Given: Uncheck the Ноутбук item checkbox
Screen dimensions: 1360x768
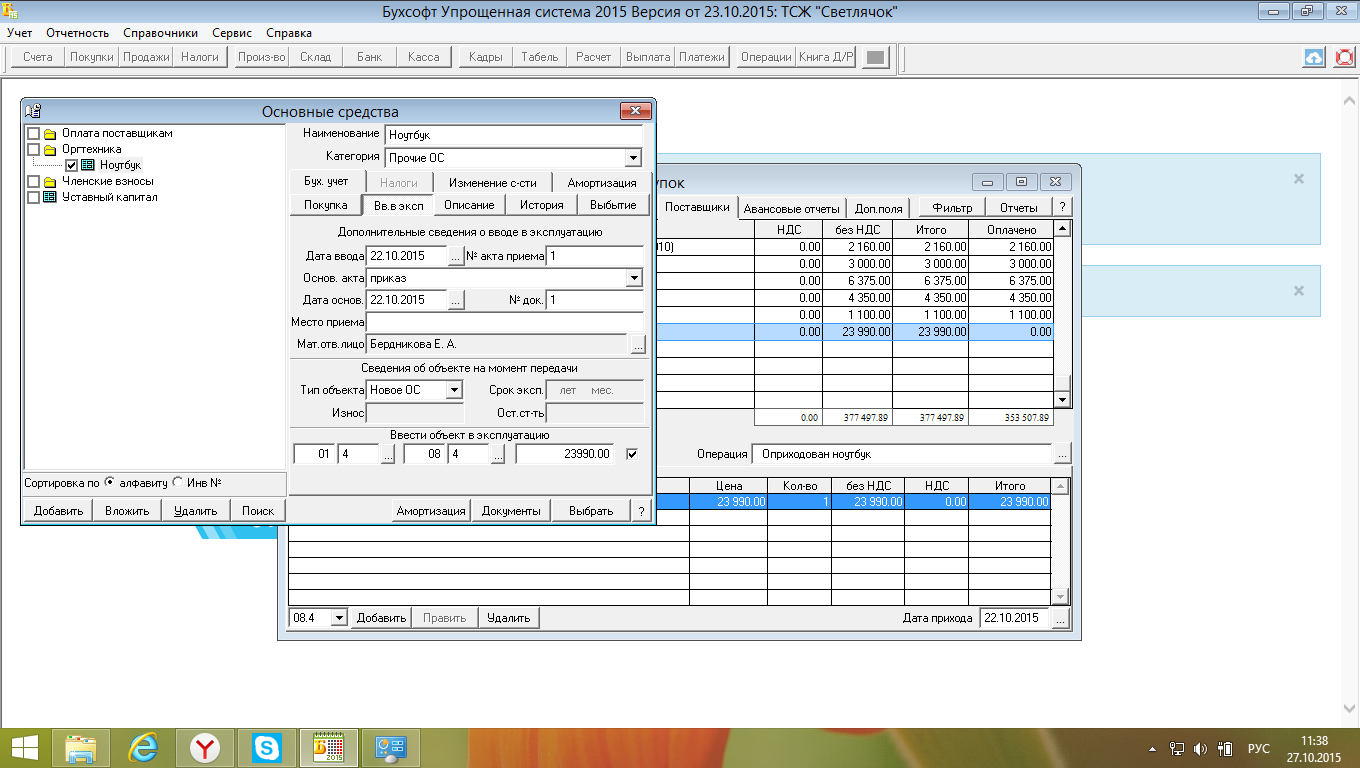Looking at the screenshot, I should pos(72,165).
